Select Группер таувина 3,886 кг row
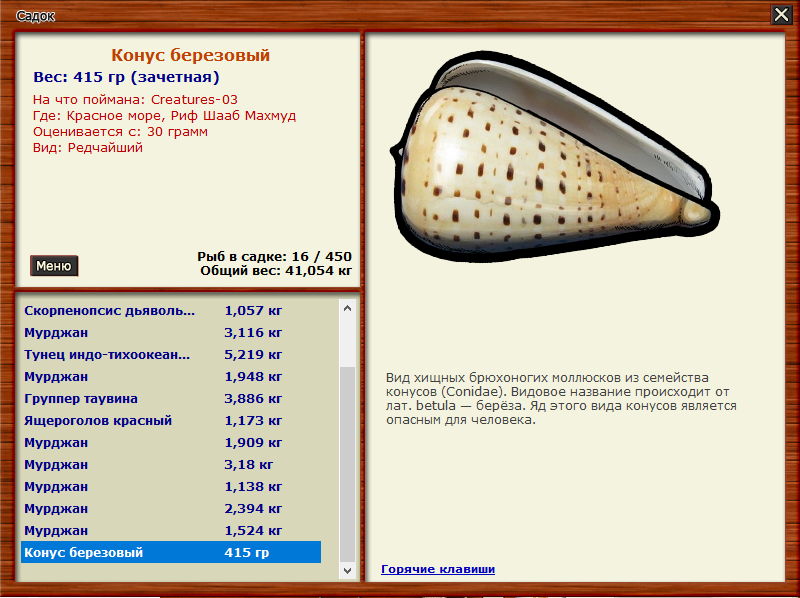The width and height of the screenshot is (800, 598). (171, 398)
